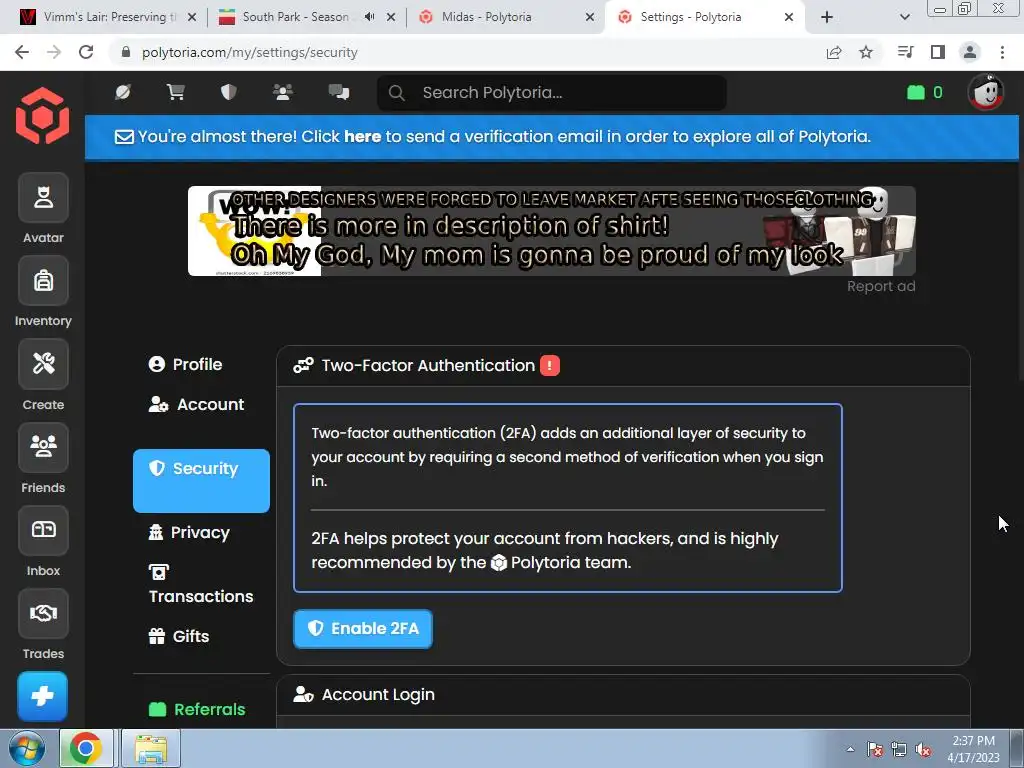Image resolution: width=1024 pixels, height=768 pixels.
Task: Click the 2FA red warning exclamation badge
Action: click(550, 366)
